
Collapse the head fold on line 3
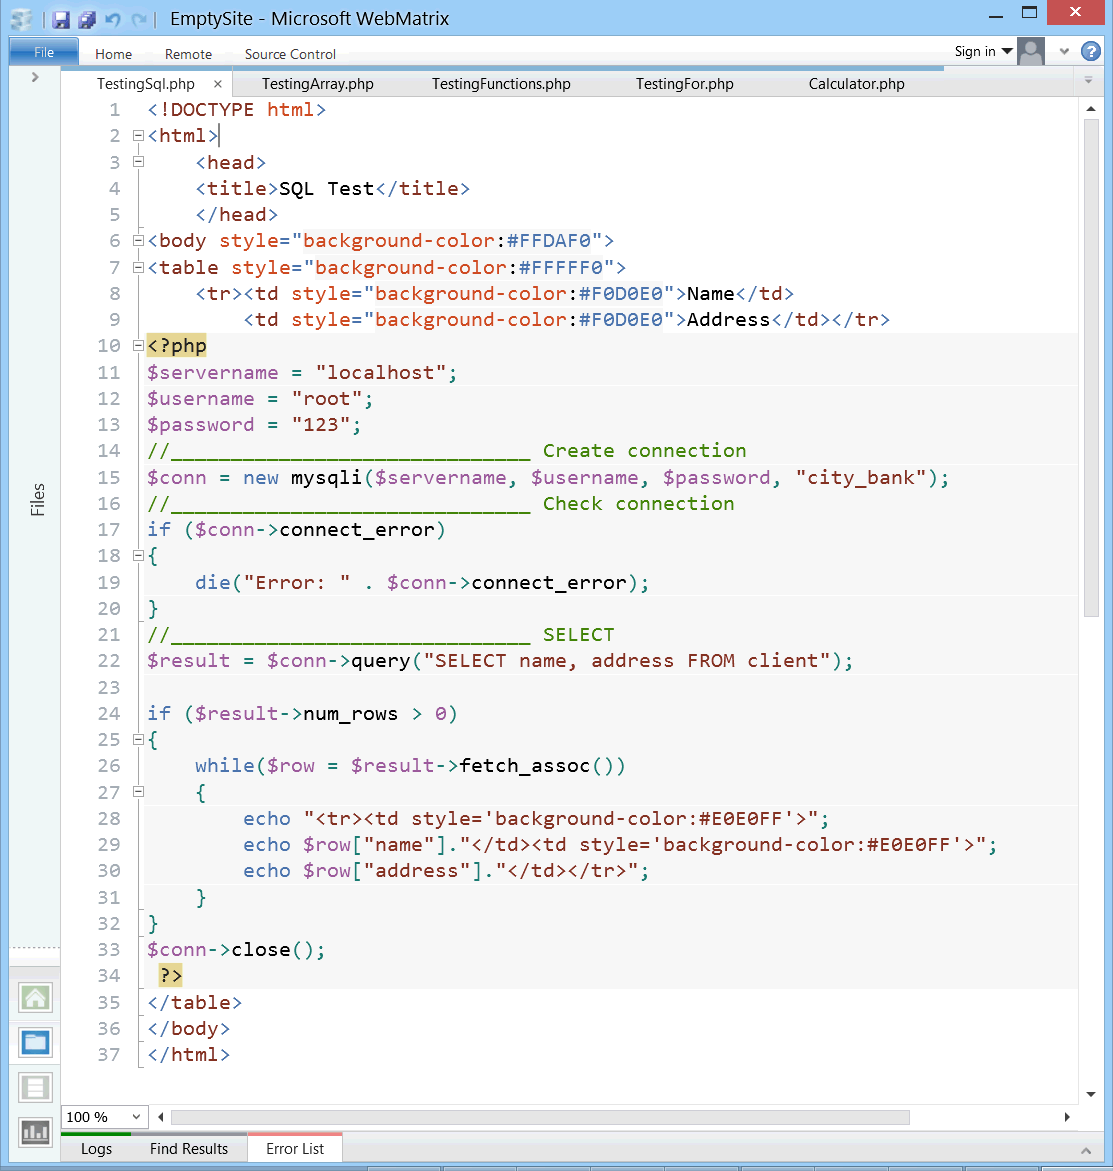138,161
